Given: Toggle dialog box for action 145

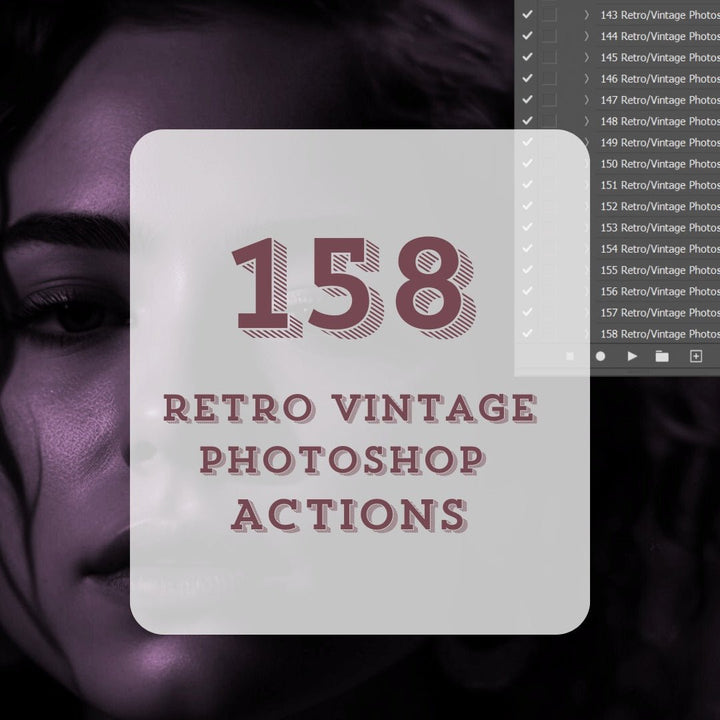Looking at the screenshot, I should click(x=549, y=57).
